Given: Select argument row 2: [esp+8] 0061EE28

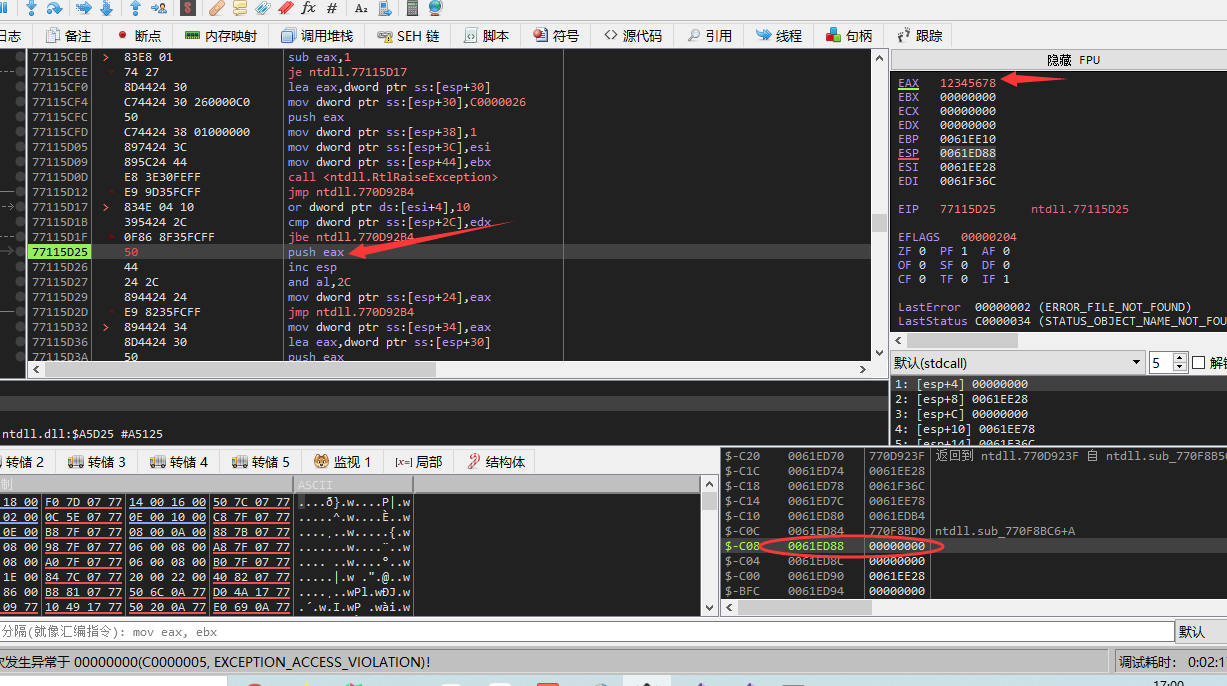Looking at the screenshot, I should point(961,399).
